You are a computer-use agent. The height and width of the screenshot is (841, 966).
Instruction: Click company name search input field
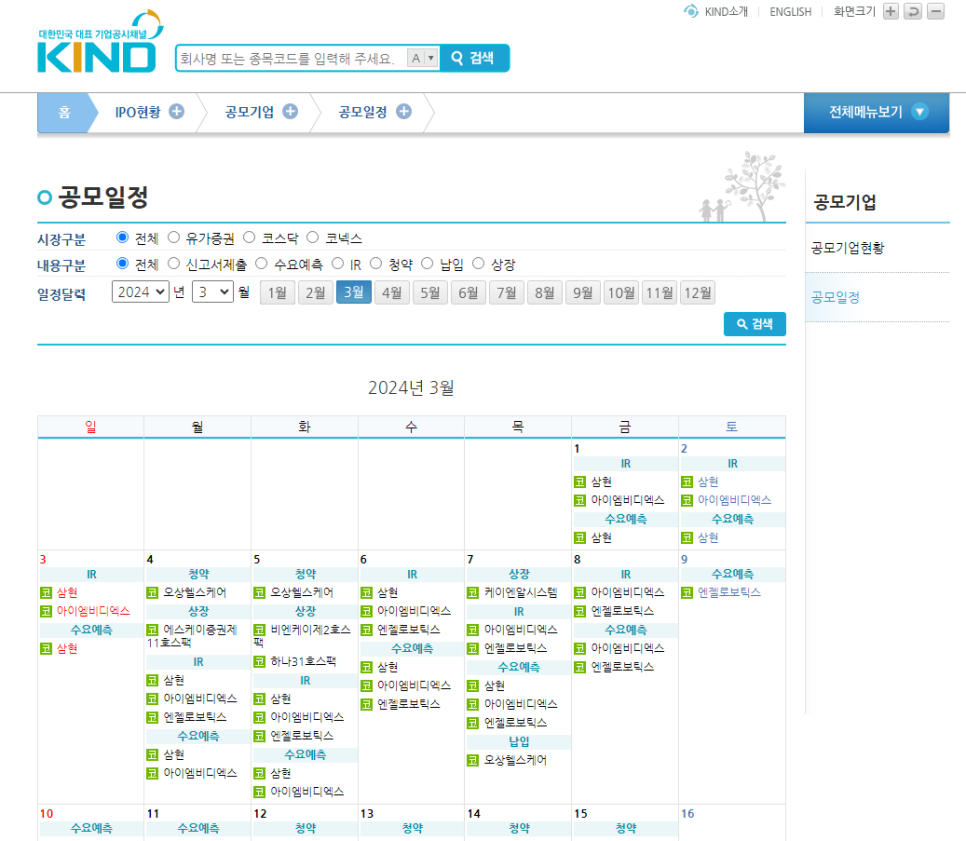[291, 58]
